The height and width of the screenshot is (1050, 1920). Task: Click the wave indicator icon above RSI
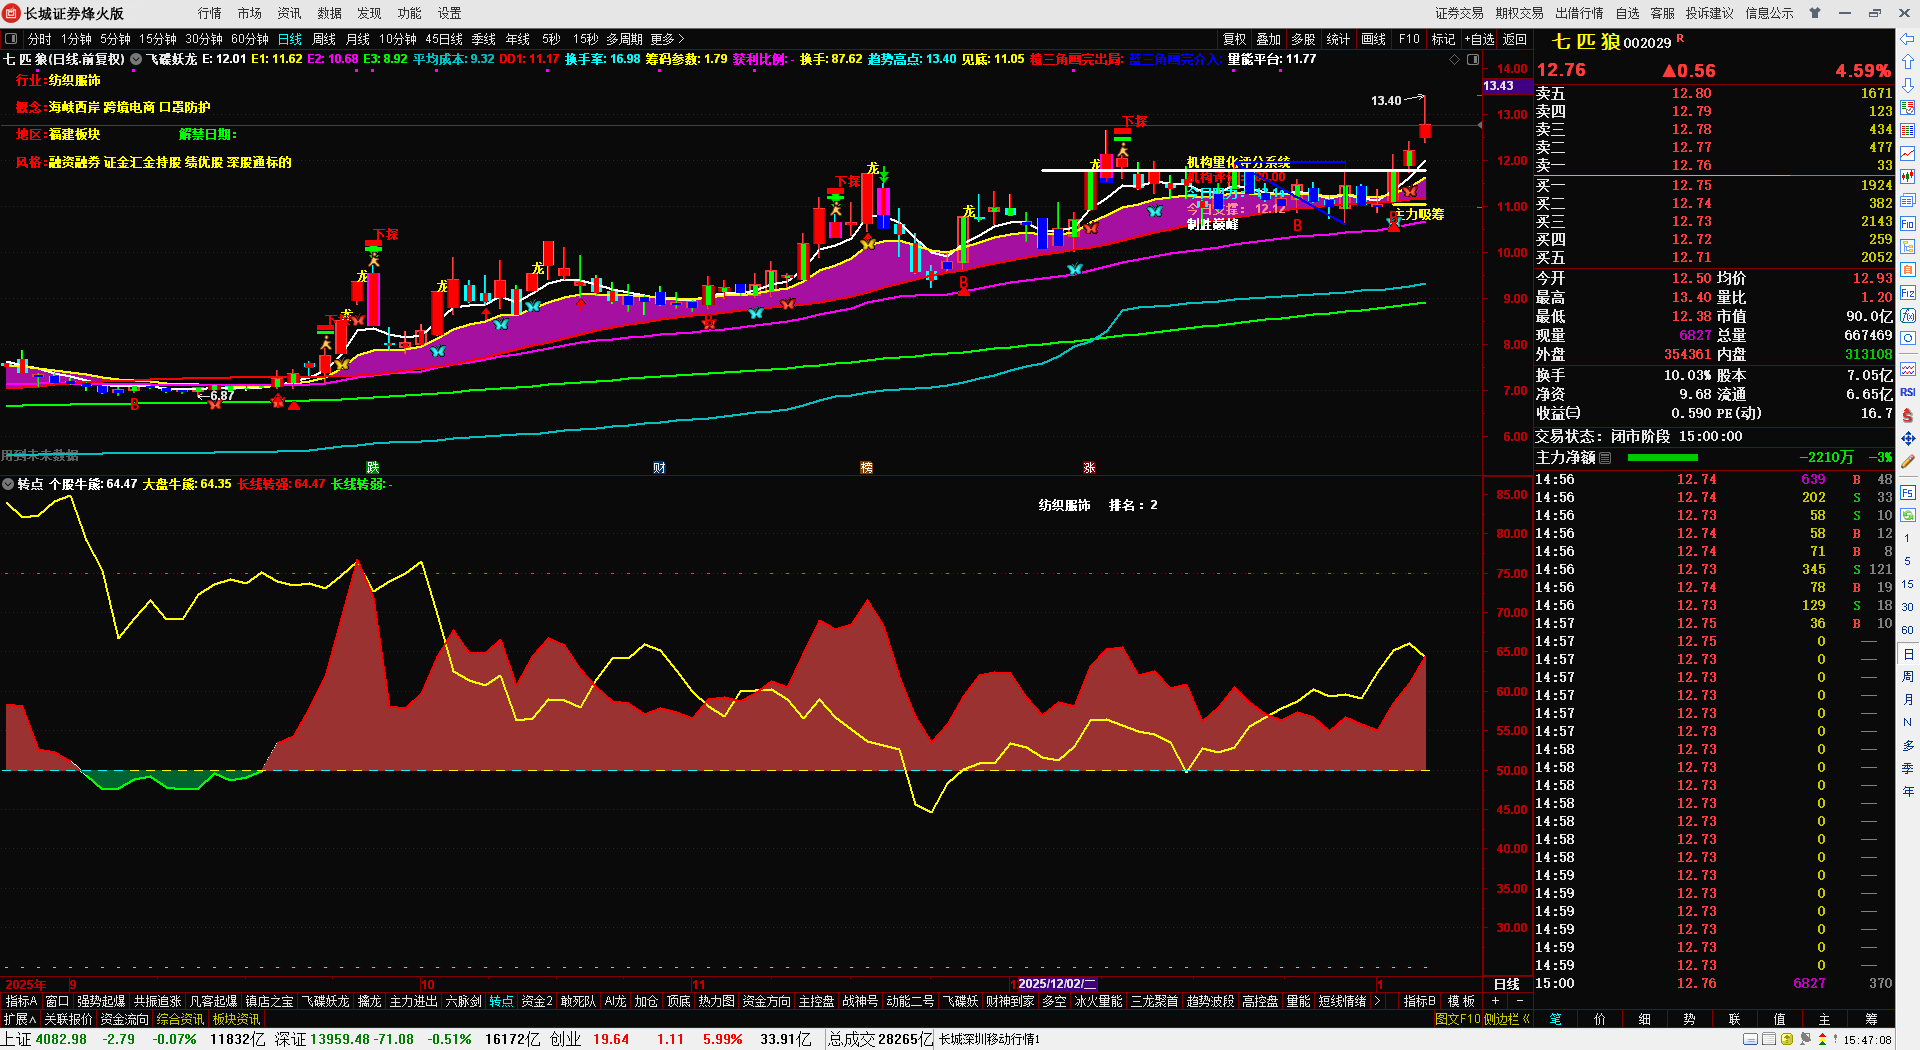coord(1908,369)
